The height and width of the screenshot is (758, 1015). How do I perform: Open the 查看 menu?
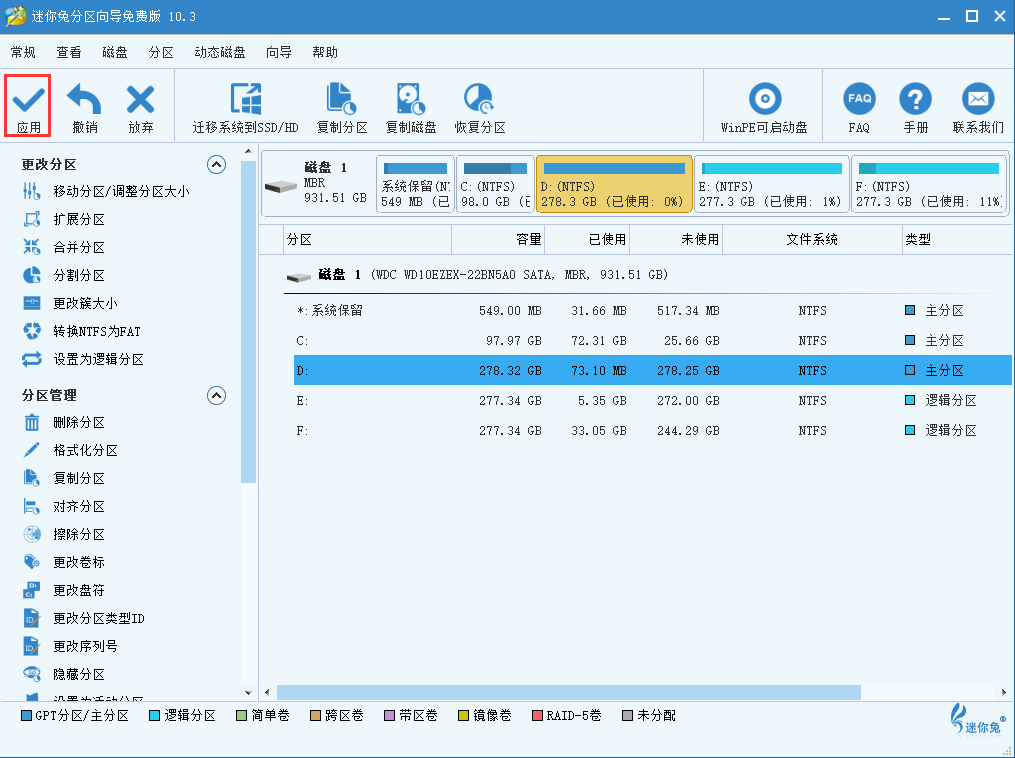pyautogui.click(x=69, y=52)
